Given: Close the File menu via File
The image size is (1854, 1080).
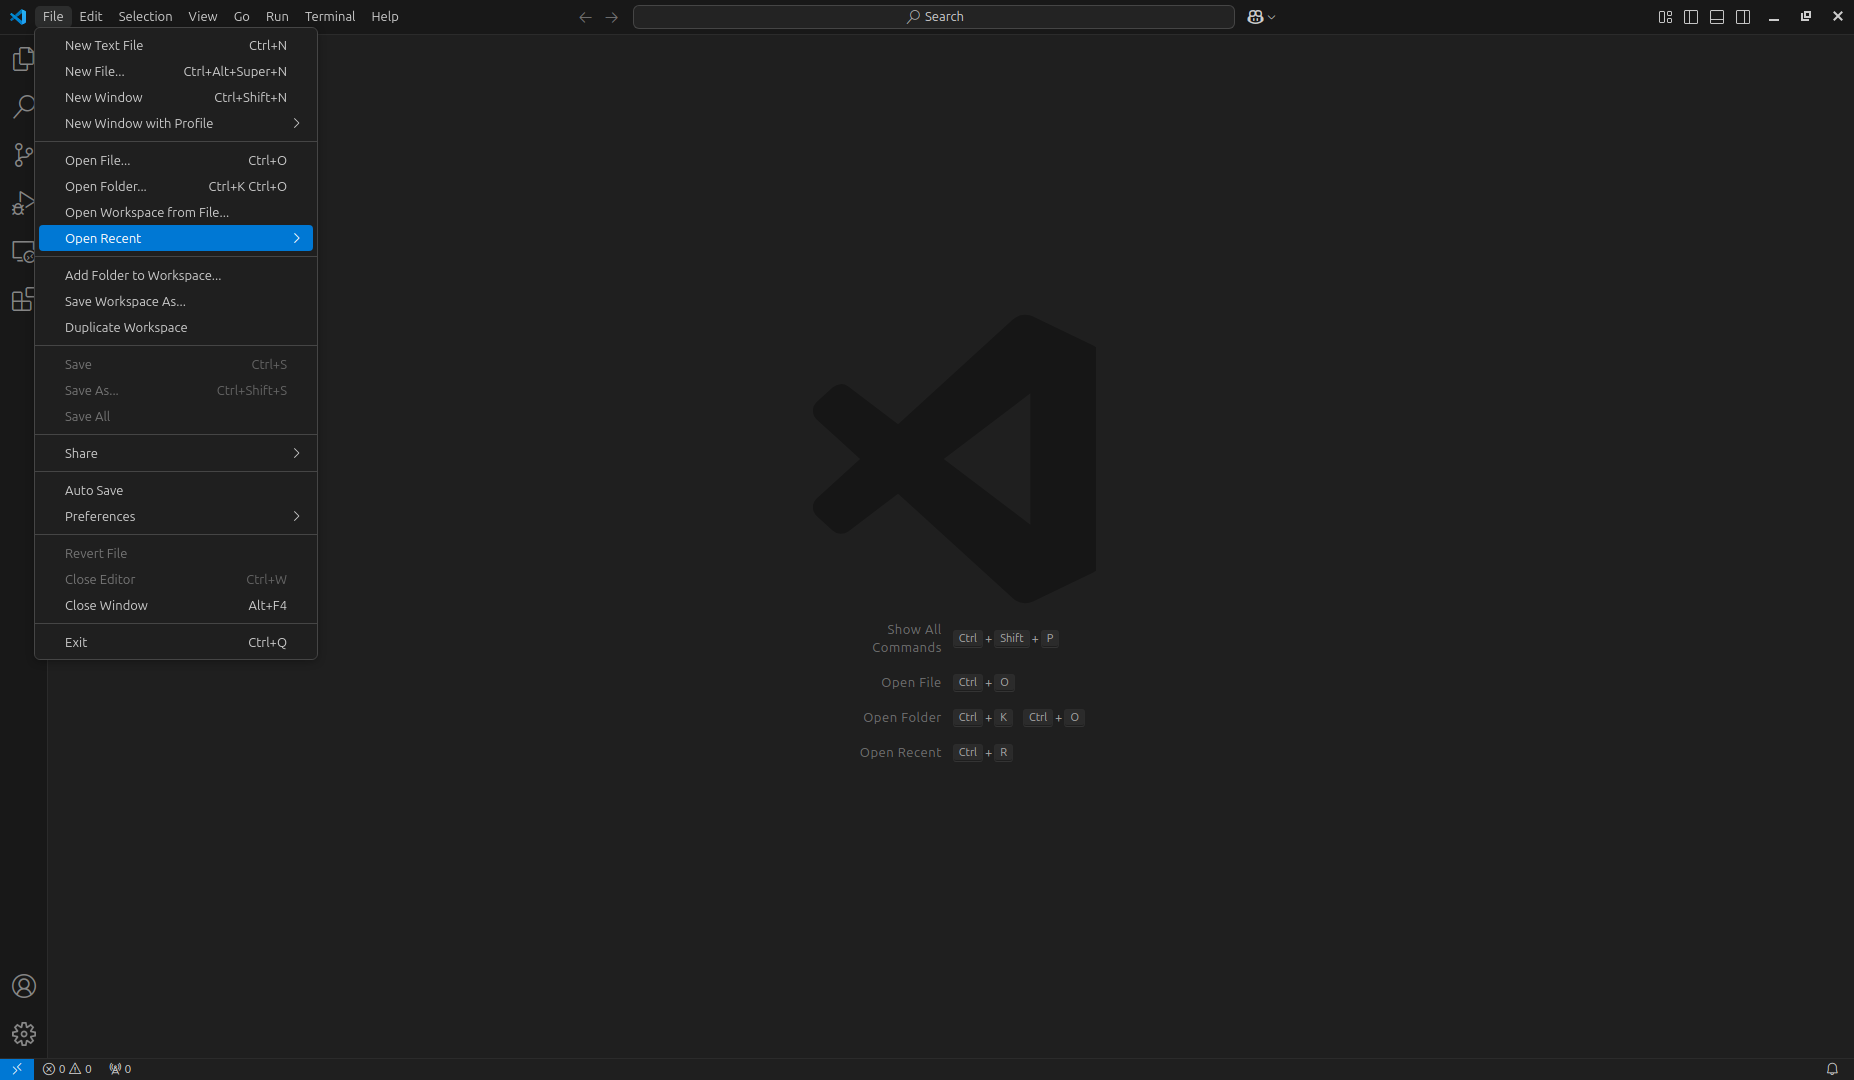Looking at the screenshot, I should [x=53, y=17].
